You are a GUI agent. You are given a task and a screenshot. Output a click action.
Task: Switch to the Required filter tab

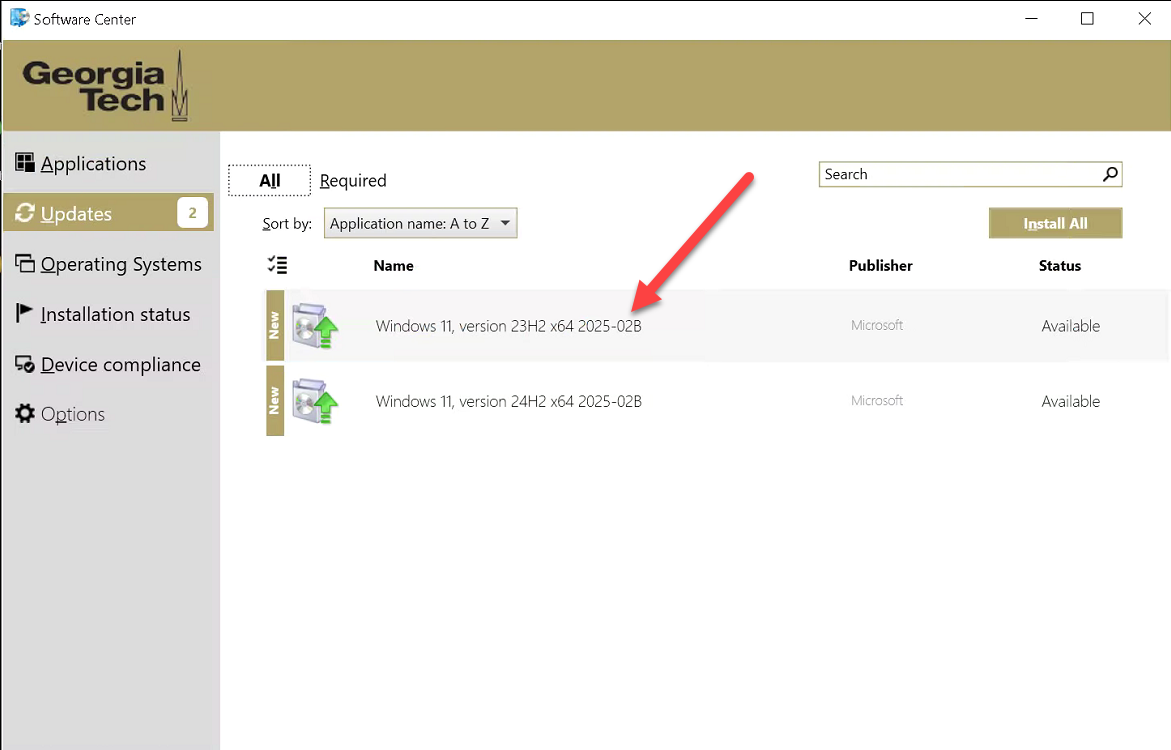pos(353,181)
